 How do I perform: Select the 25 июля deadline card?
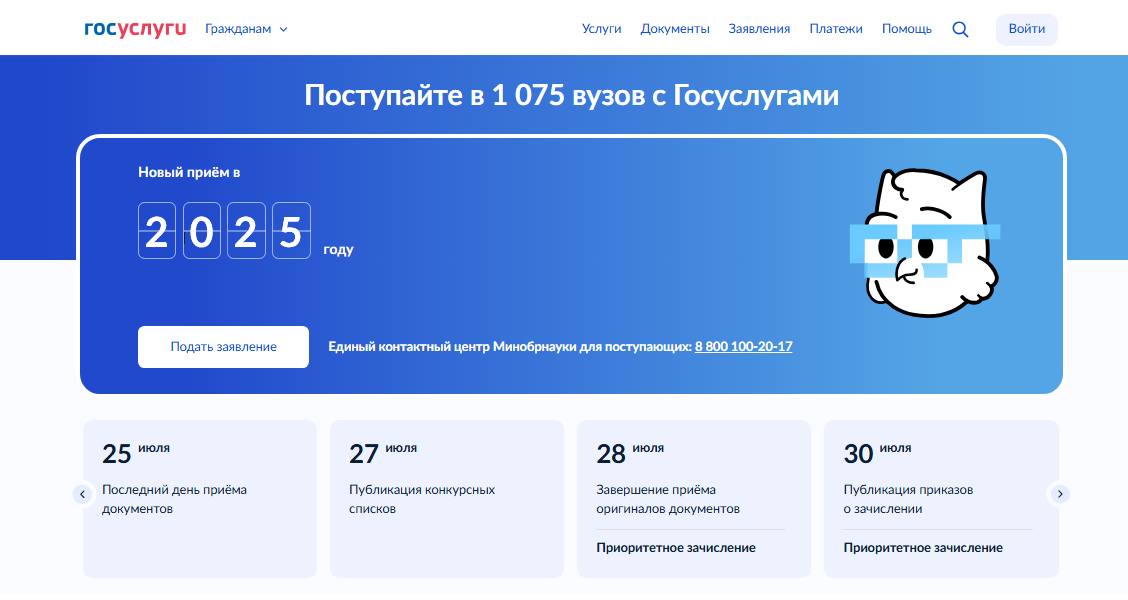coord(200,499)
